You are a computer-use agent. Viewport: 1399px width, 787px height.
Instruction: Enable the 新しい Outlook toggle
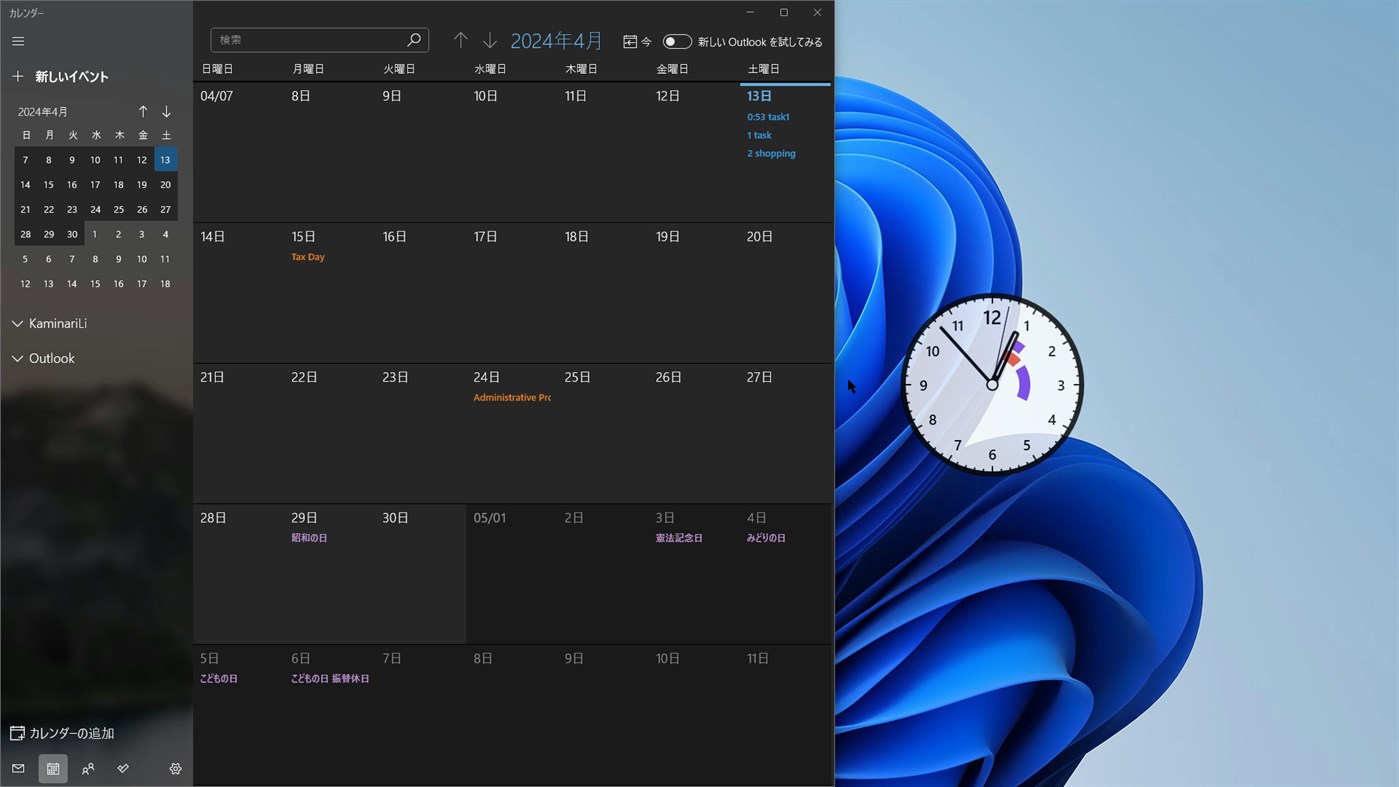[x=677, y=41]
